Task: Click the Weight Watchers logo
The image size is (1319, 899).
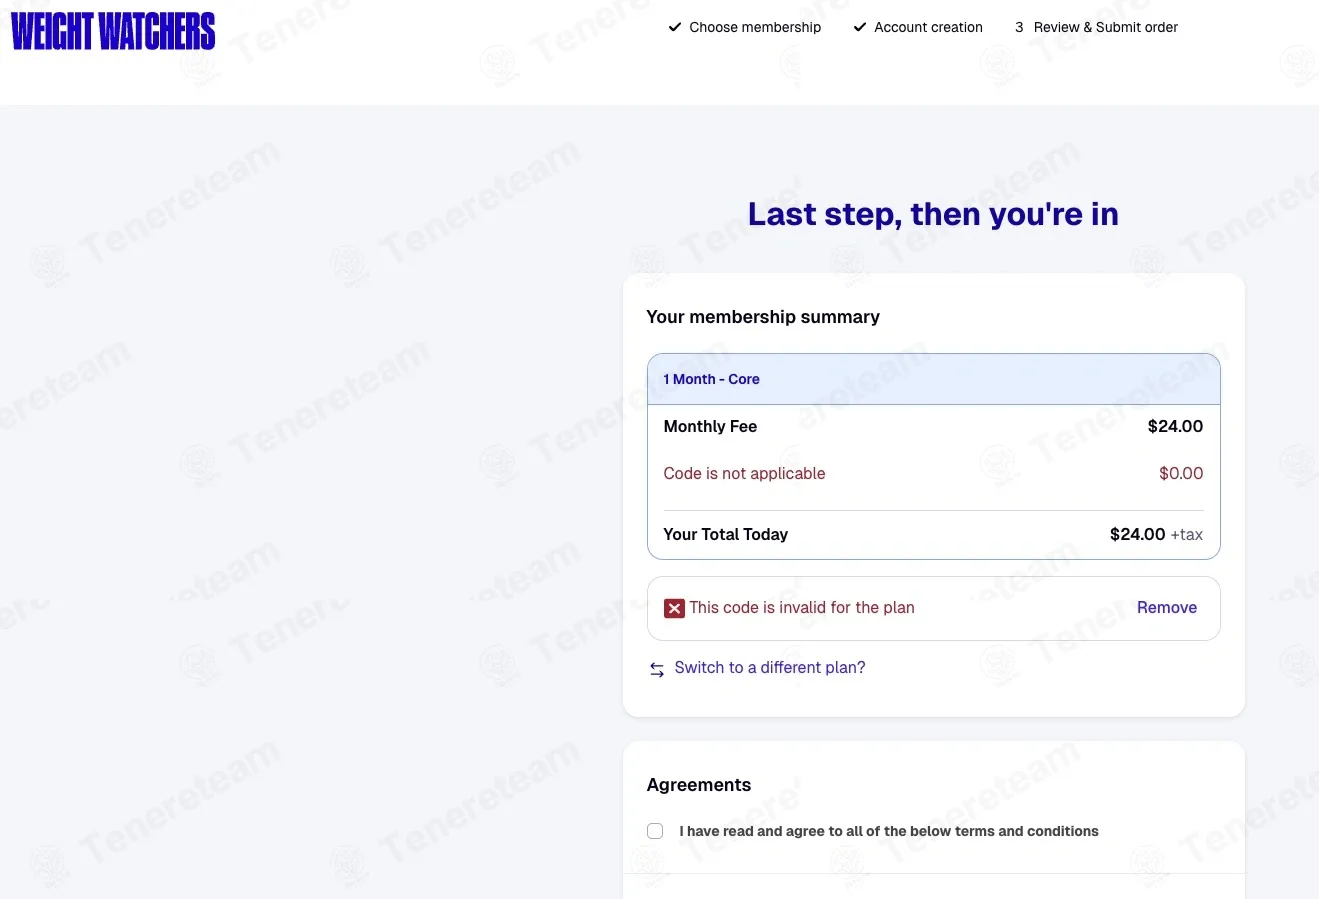Action: [x=113, y=31]
